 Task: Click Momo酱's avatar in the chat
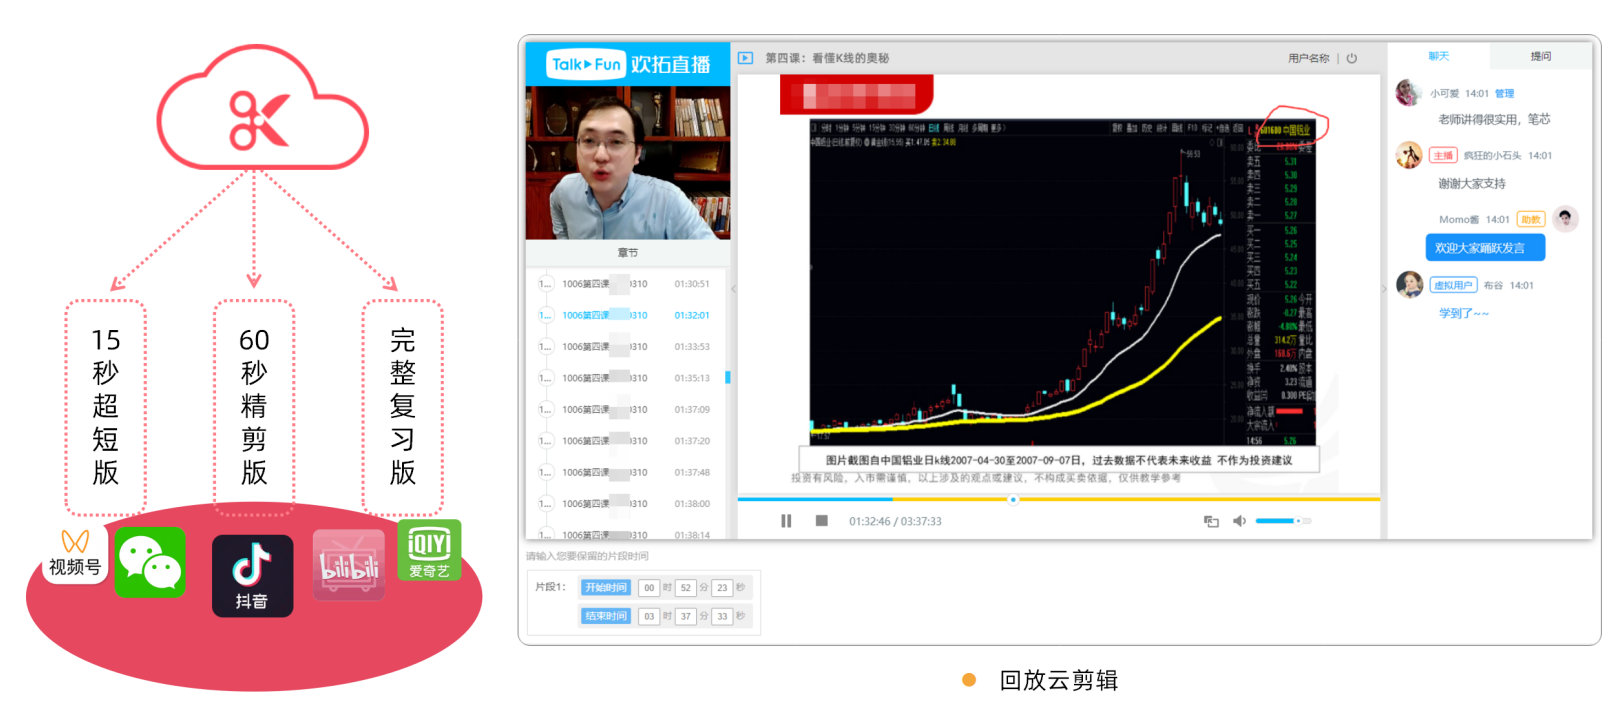point(1565,219)
